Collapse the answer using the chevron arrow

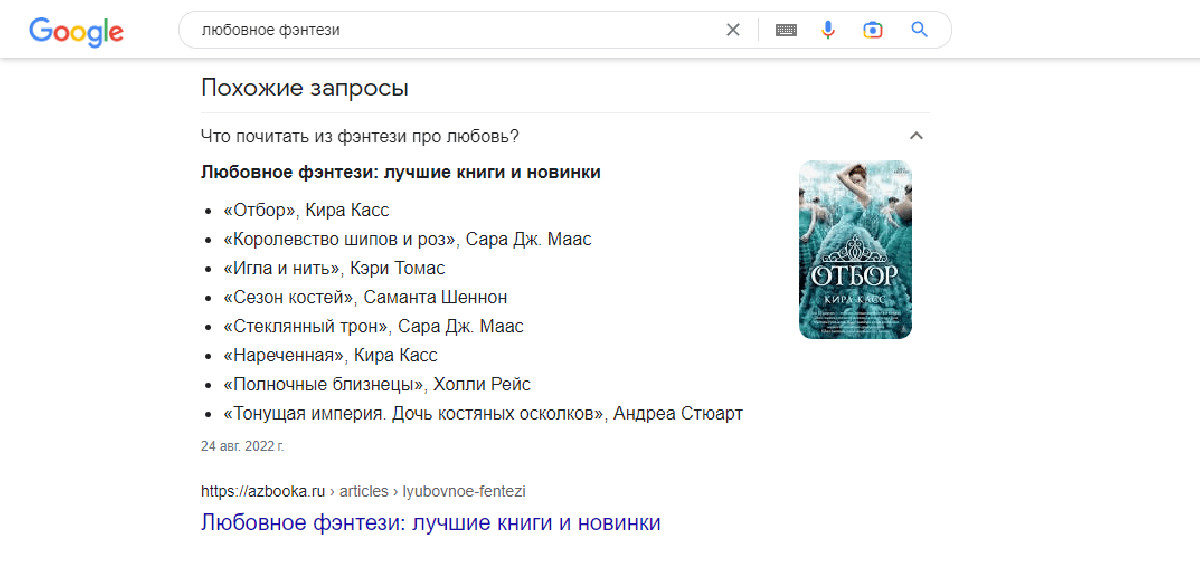[x=916, y=136]
